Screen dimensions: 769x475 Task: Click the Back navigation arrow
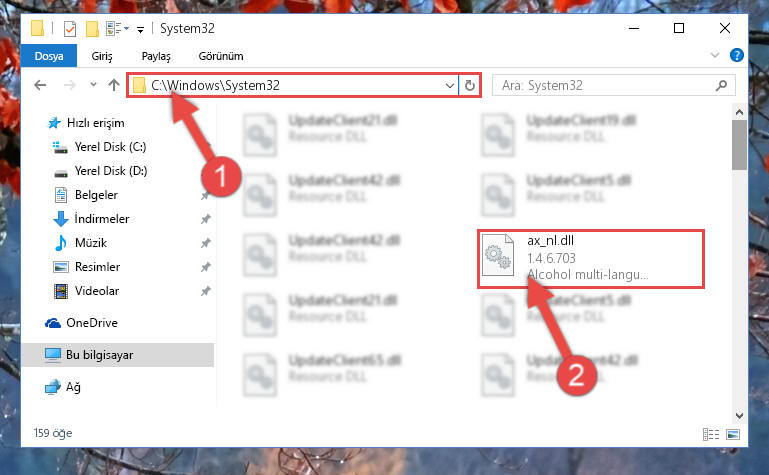click(x=40, y=85)
